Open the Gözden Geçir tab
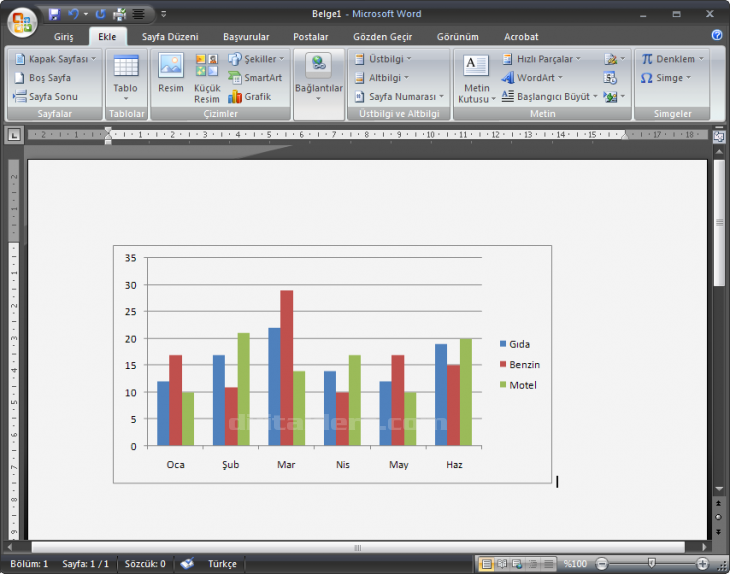Viewport: 730px width, 574px height. pyautogui.click(x=382, y=37)
